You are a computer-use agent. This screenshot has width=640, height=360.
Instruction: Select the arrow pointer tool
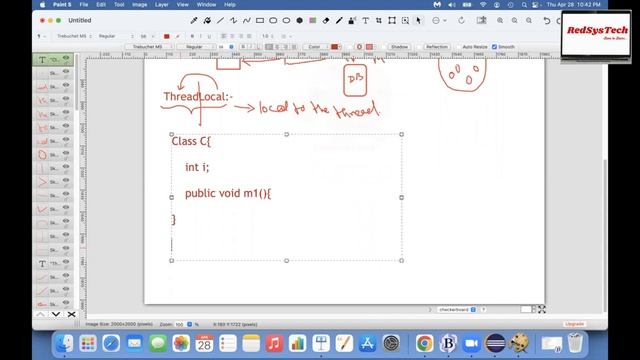coord(418,20)
